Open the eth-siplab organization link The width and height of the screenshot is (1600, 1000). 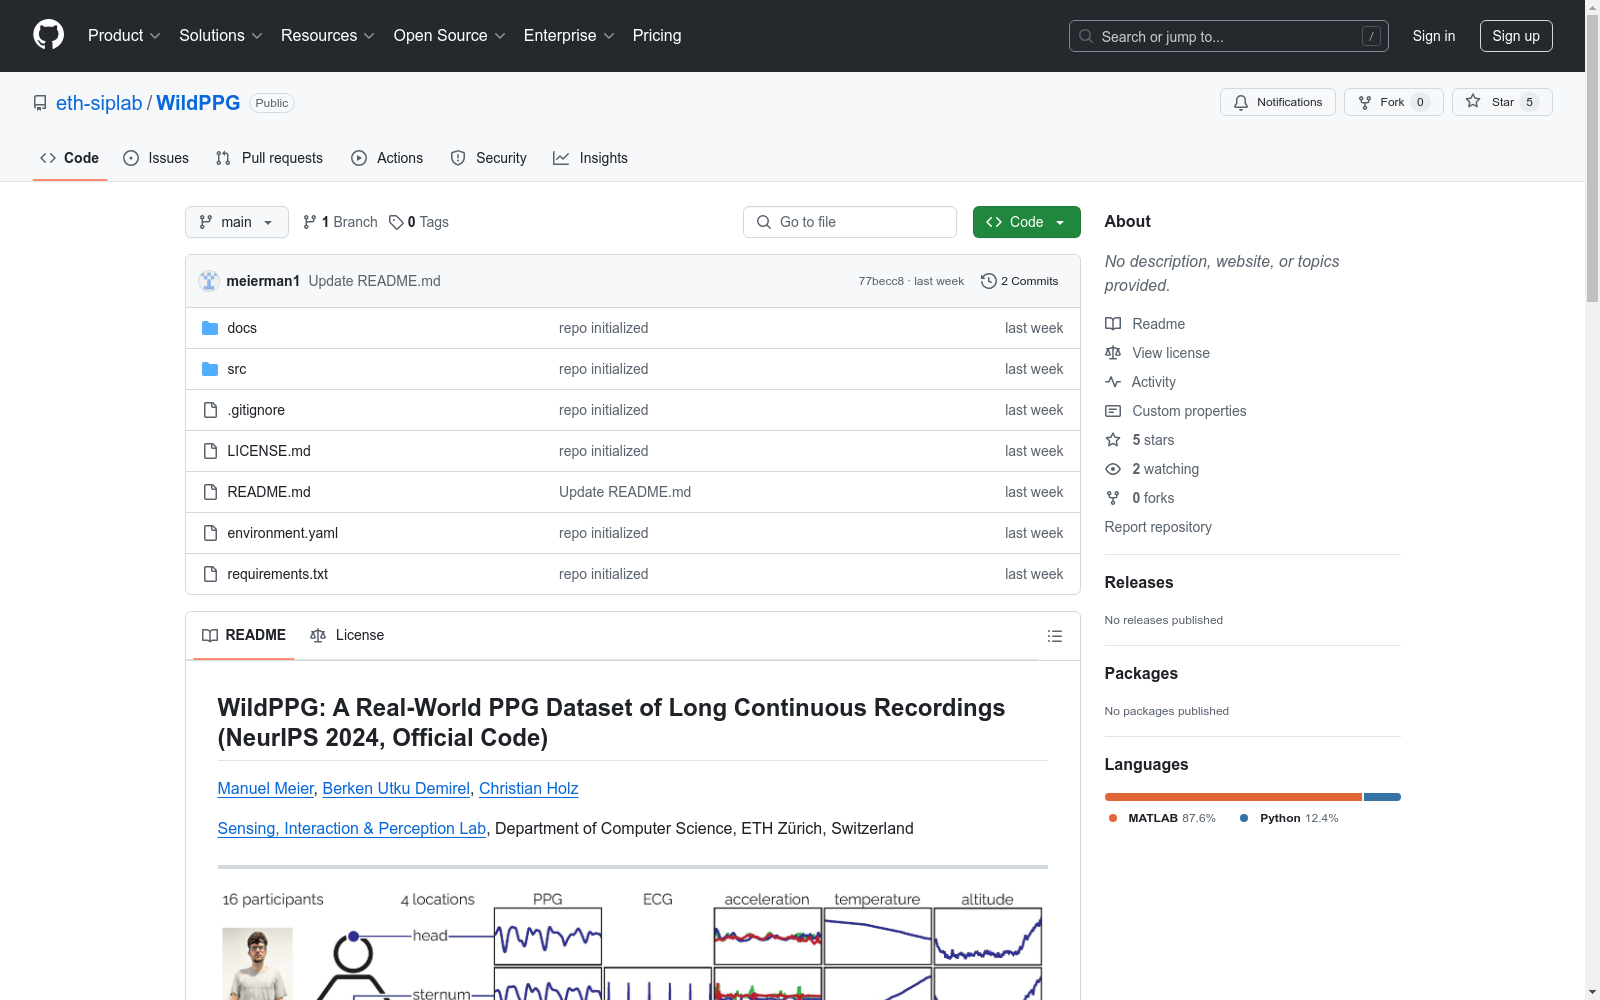(x=99, y=103)
